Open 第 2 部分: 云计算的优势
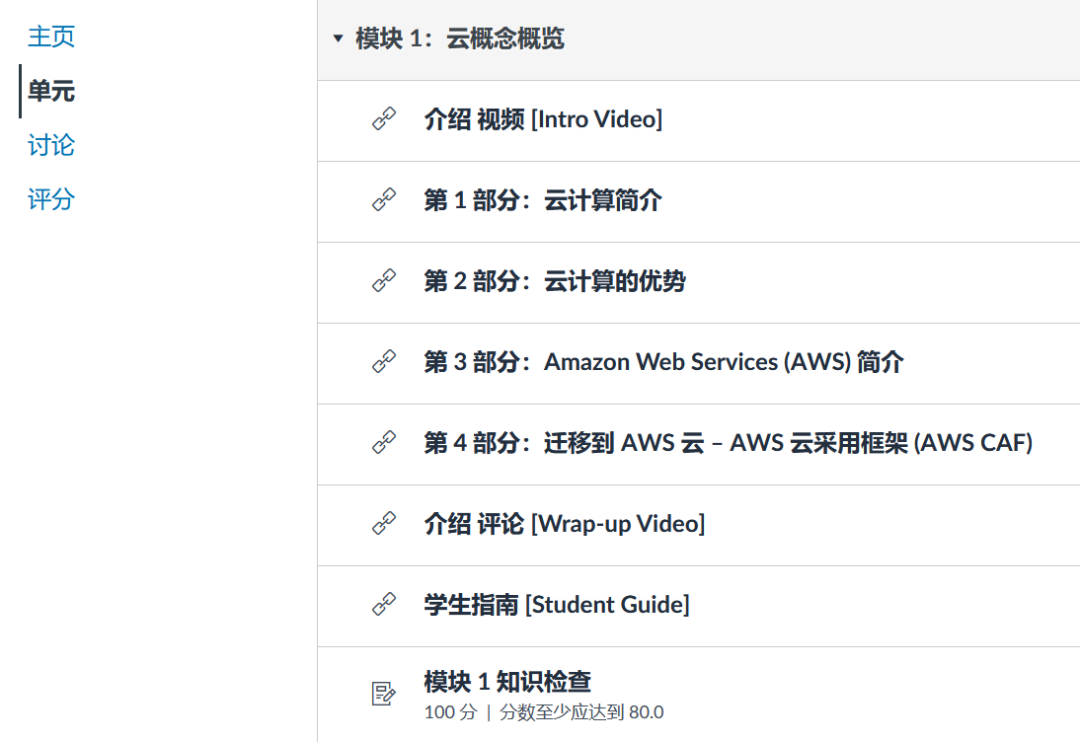The width and height of the screenshot is (1080, 742). coord(554,281)
